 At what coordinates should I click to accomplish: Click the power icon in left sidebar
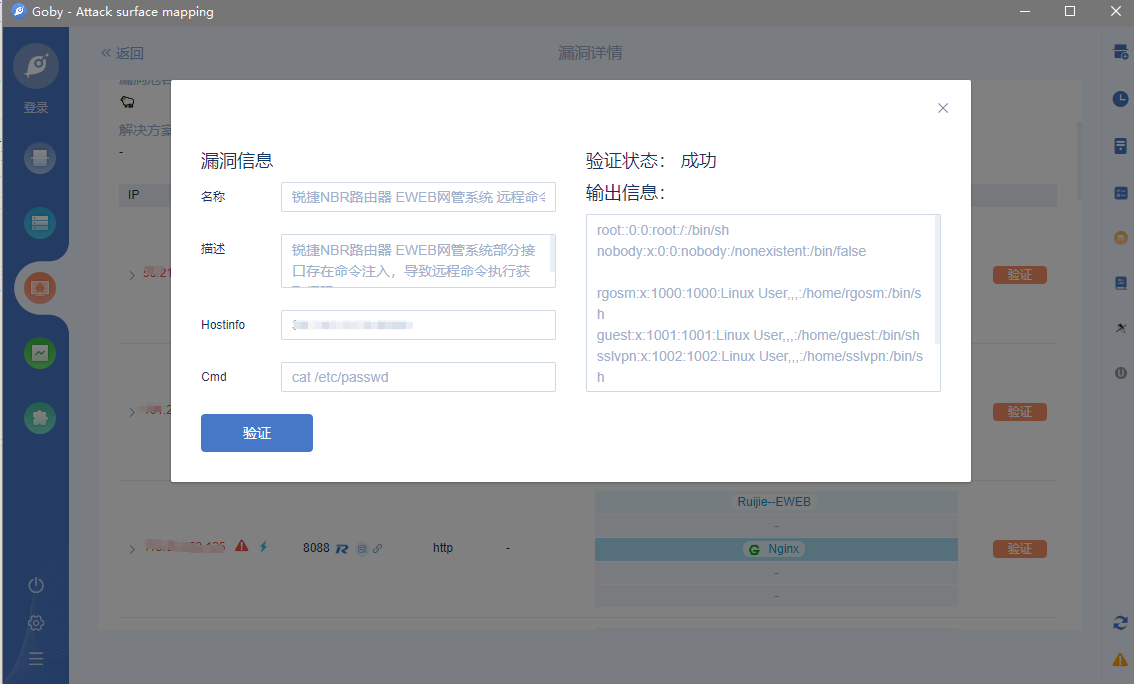(x=36, y=586)
